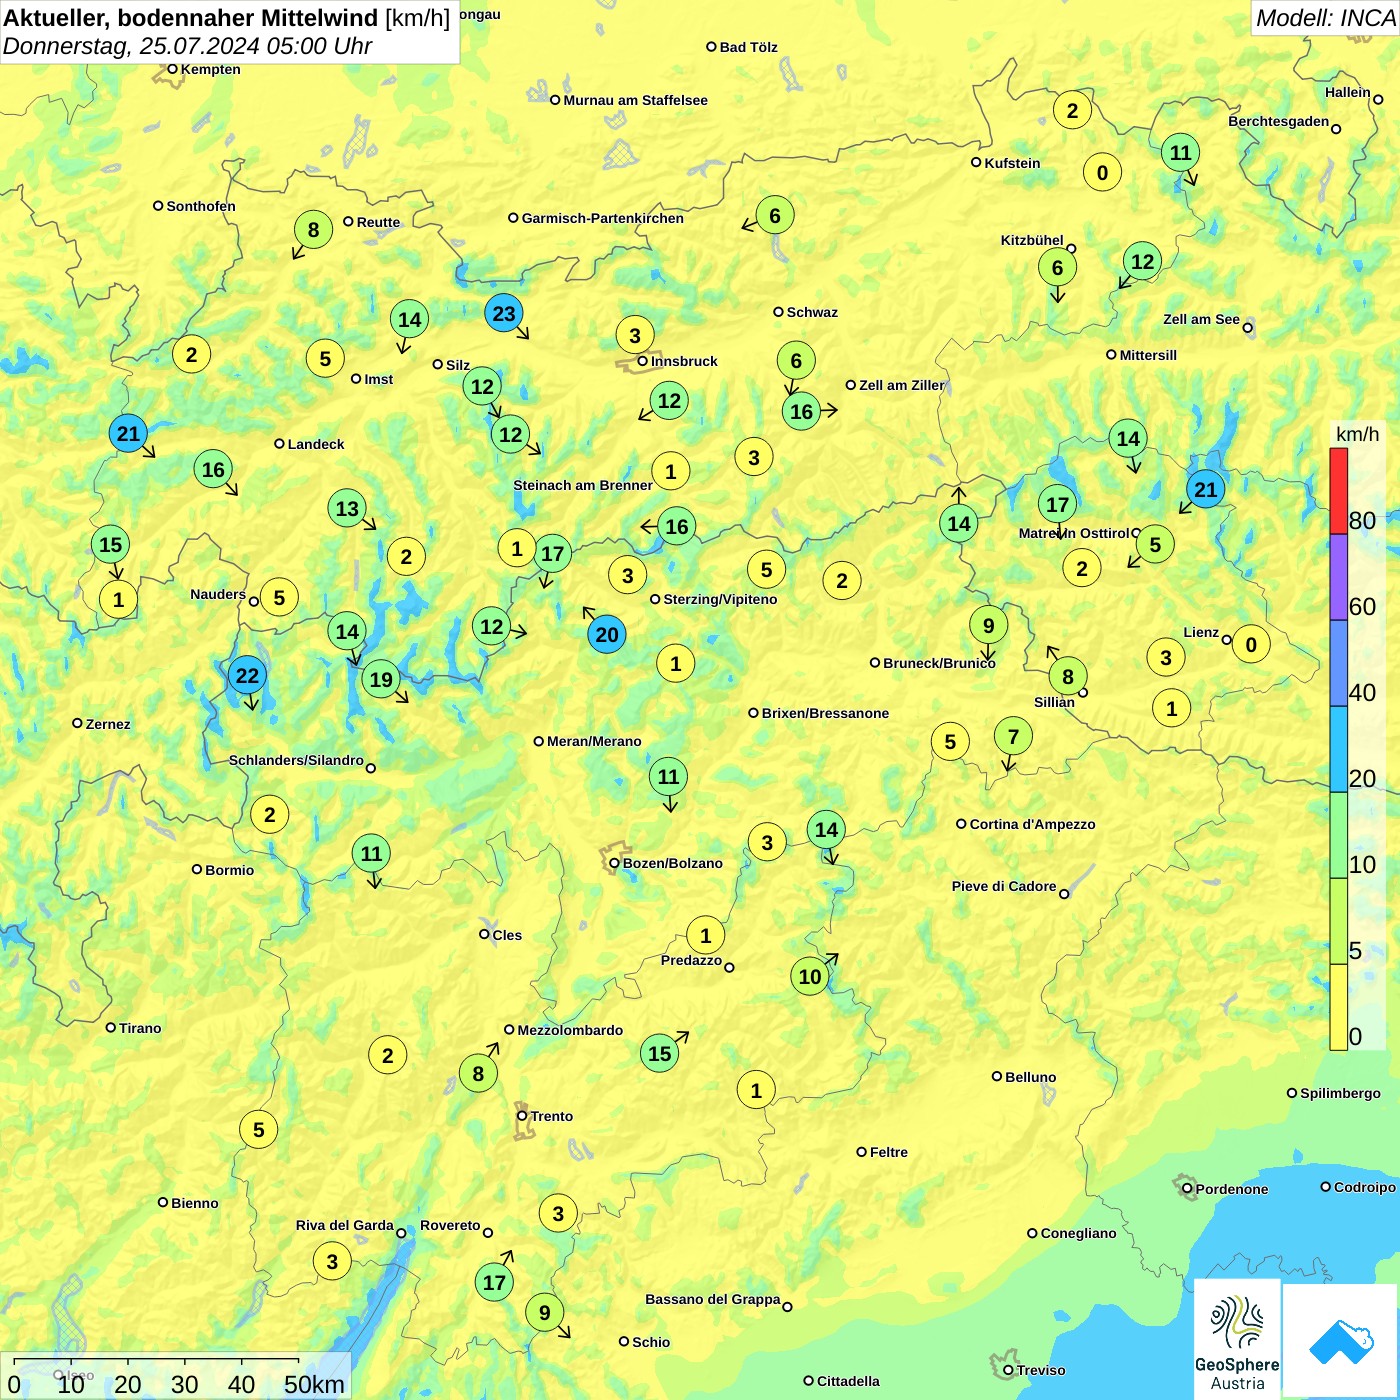Click the Kitzbühel city label
This screenshot has width=1400, height=1400.
[1032, 240]
